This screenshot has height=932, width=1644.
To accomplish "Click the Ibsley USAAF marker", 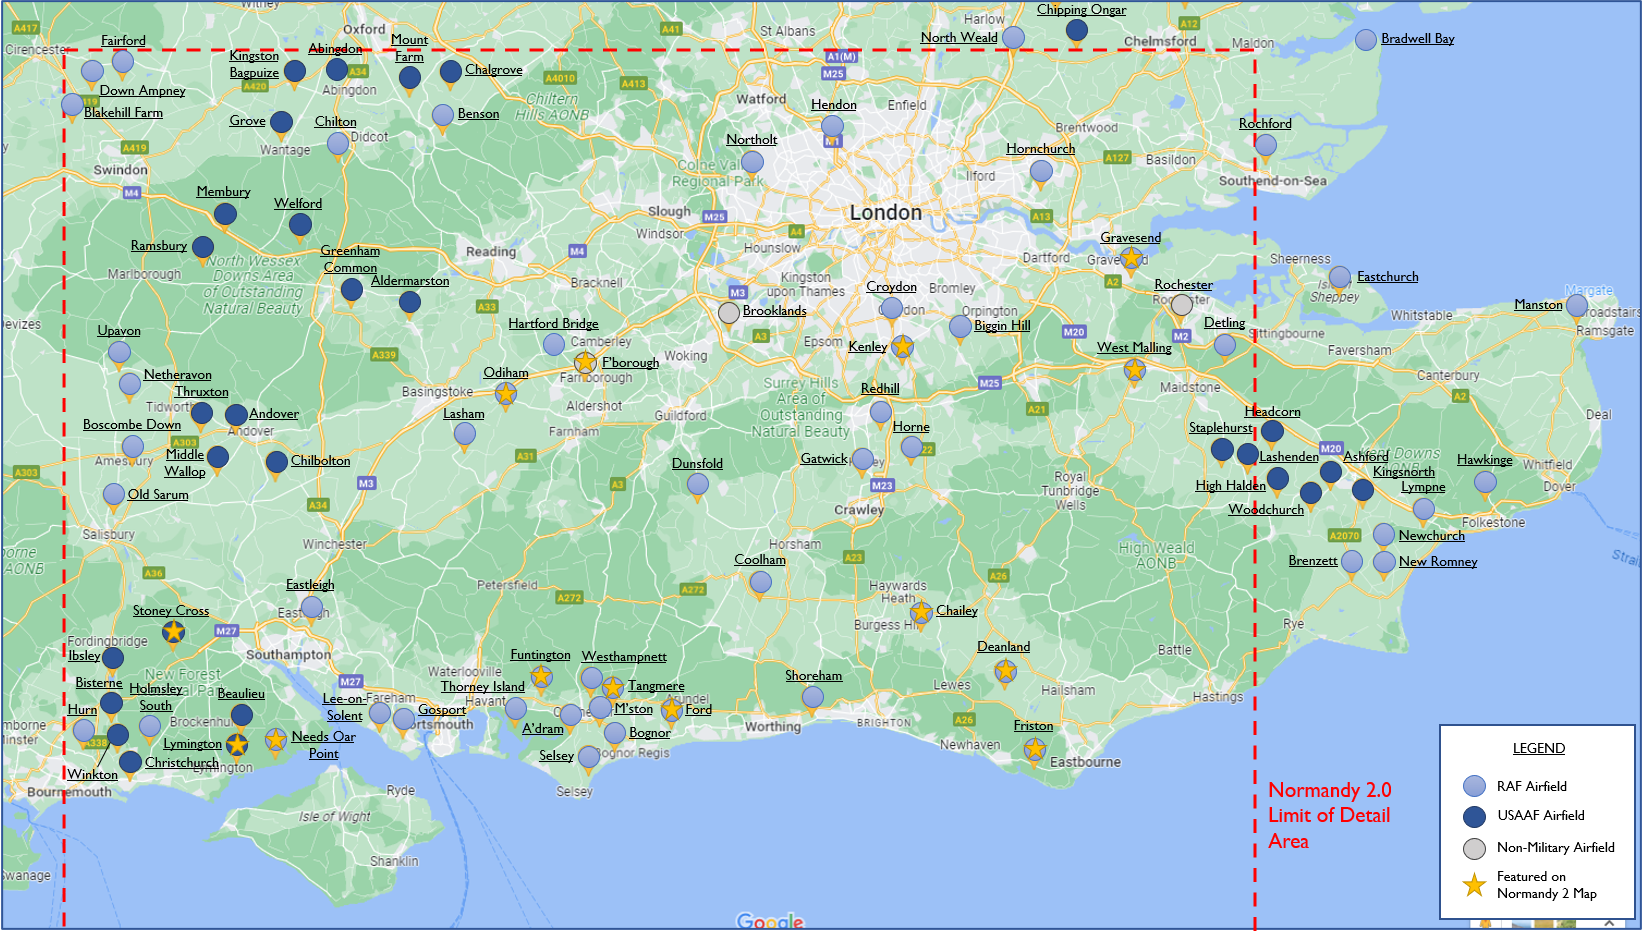I will coord(113,657).
